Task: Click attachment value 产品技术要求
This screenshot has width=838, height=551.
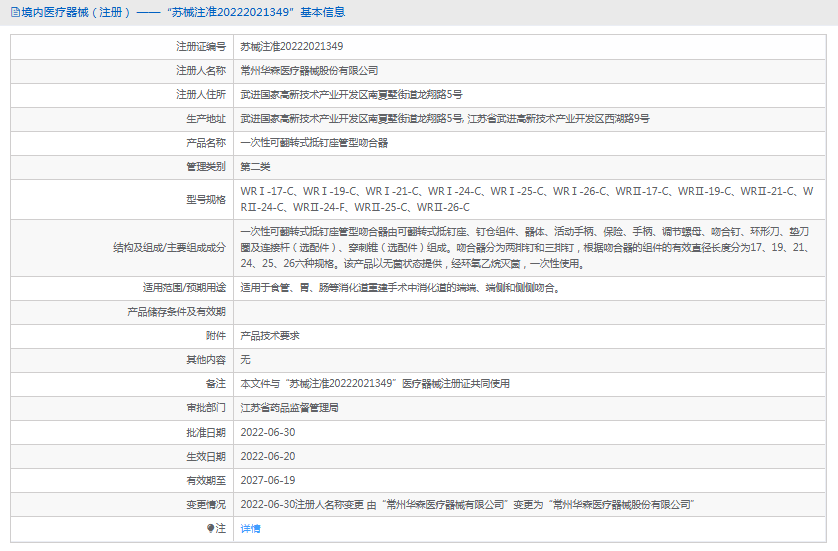Action: [270, 336]
